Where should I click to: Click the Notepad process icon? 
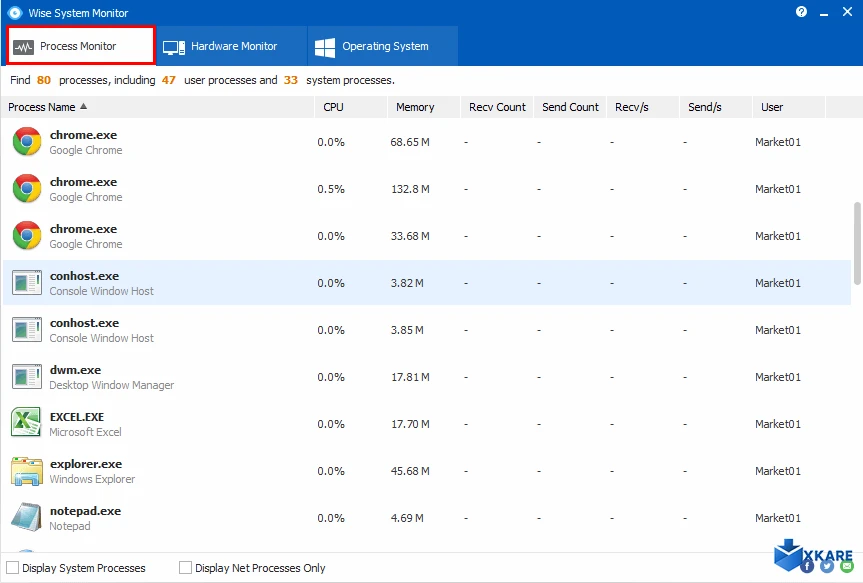point(26,518)
